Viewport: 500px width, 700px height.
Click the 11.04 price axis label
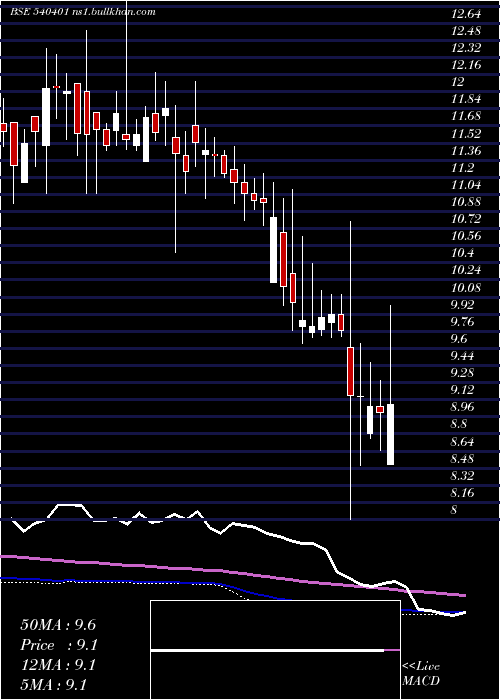pos(466,185)
